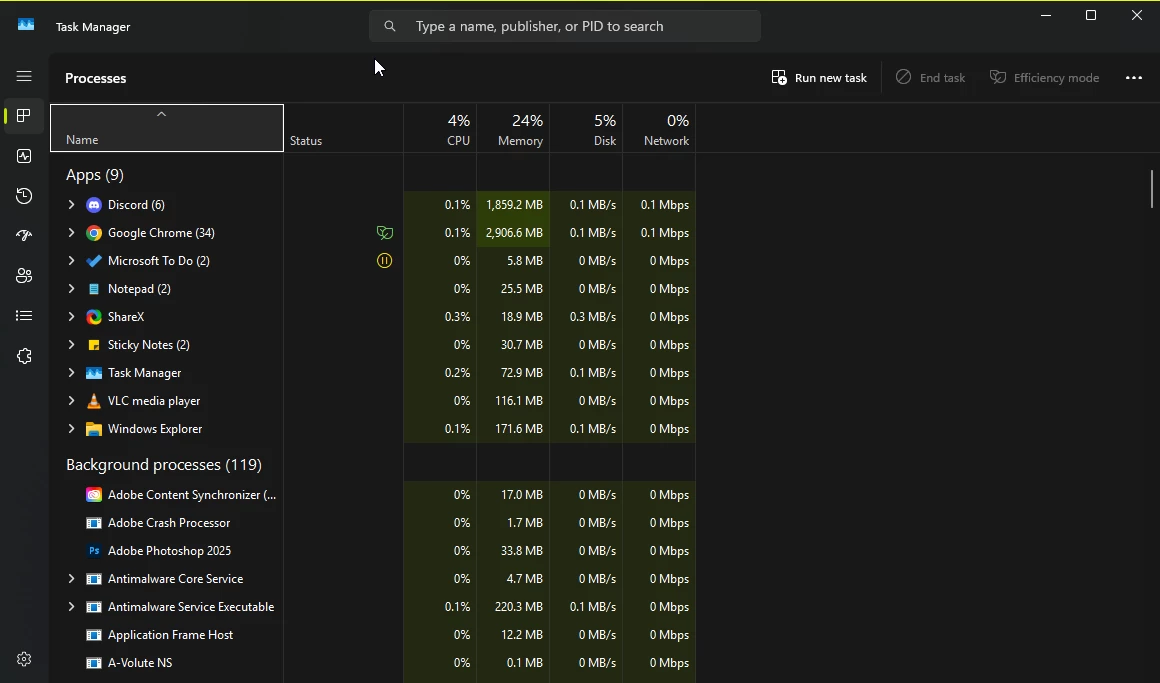Click the Discord app icon
Viewport: 1160px width, 683px height.
click(94, 205)
